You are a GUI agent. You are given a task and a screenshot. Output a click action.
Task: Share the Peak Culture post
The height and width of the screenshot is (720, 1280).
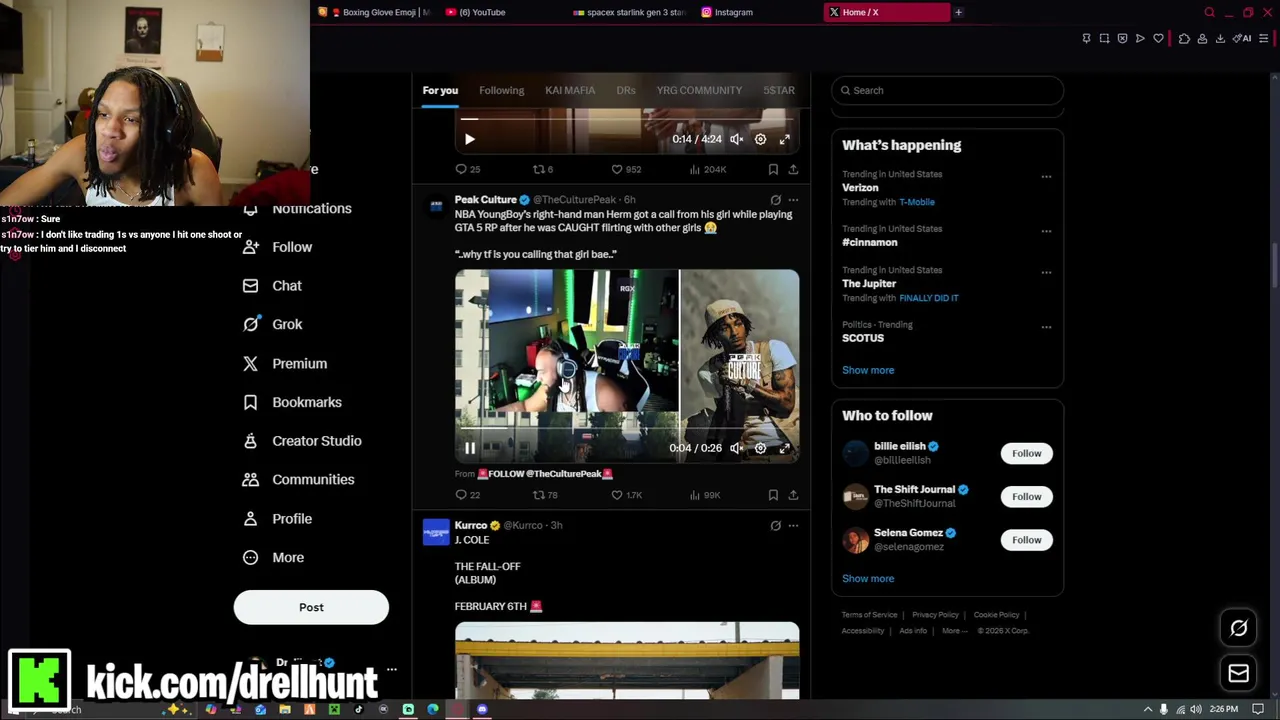(793, 495)
